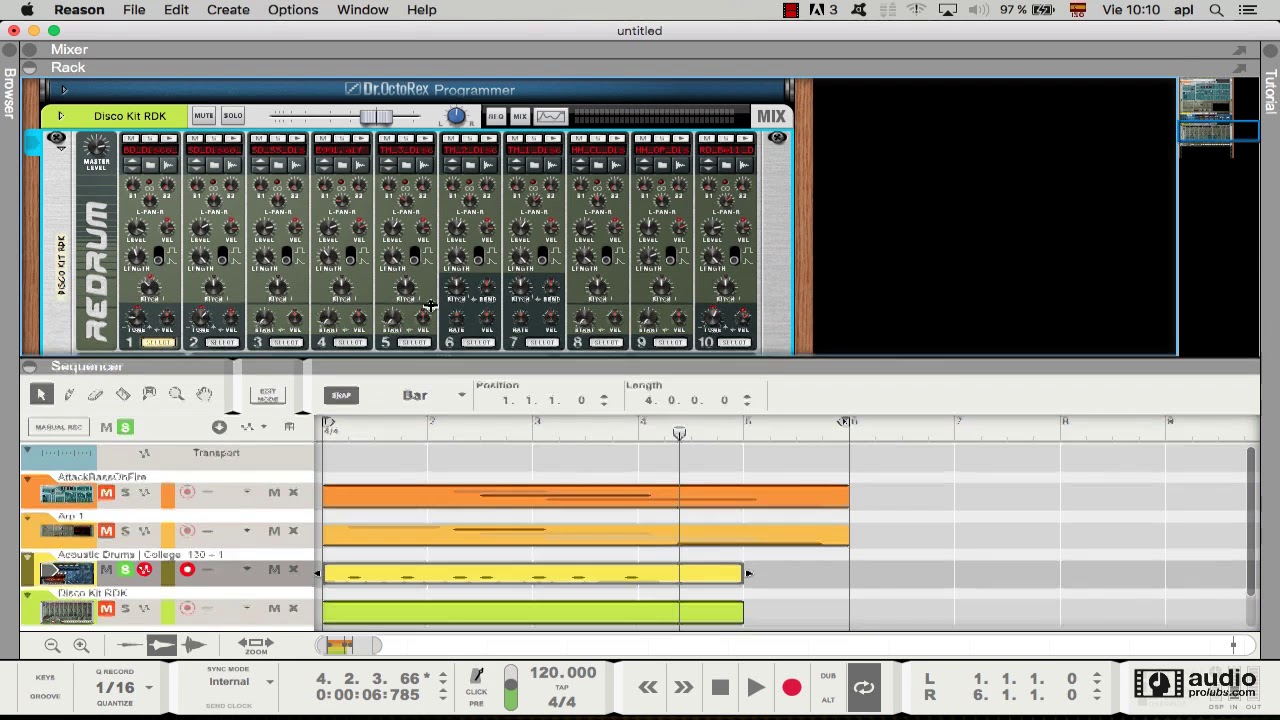This screenshot has width=1280, height=720.
Task: Open the File menu
Action: coord(134,10)
